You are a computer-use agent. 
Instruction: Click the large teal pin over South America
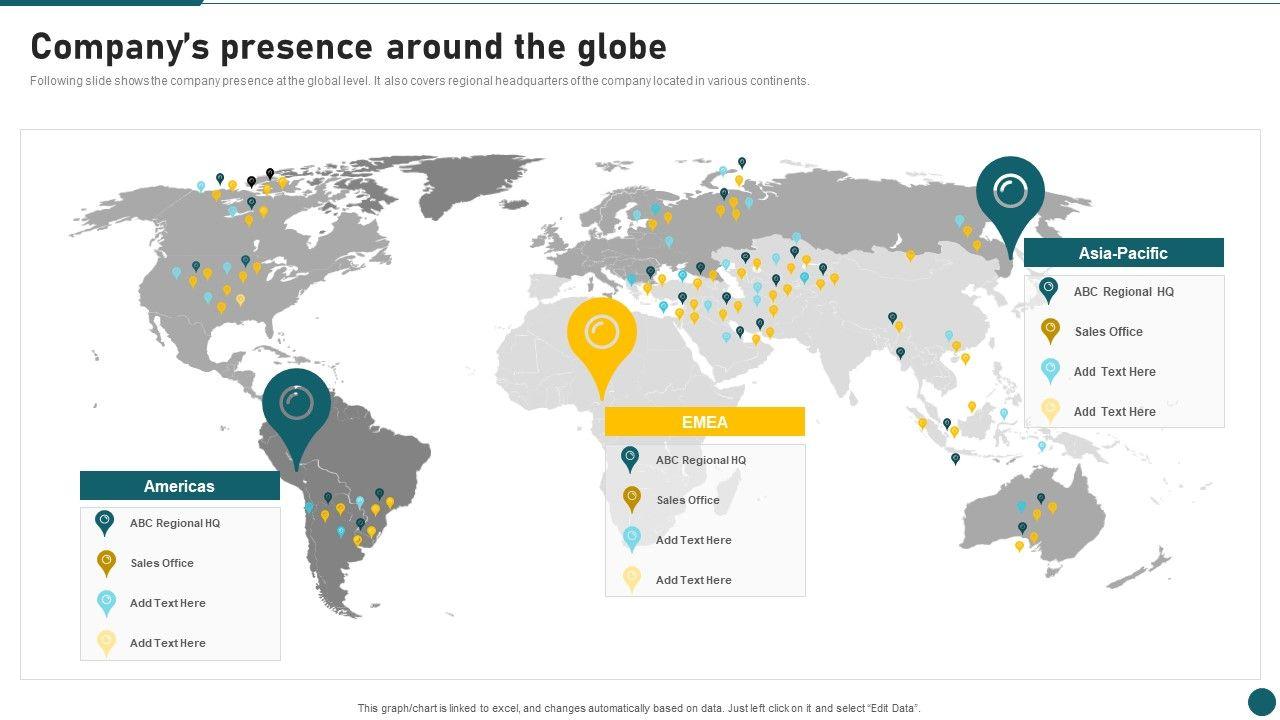click(296, 407)
